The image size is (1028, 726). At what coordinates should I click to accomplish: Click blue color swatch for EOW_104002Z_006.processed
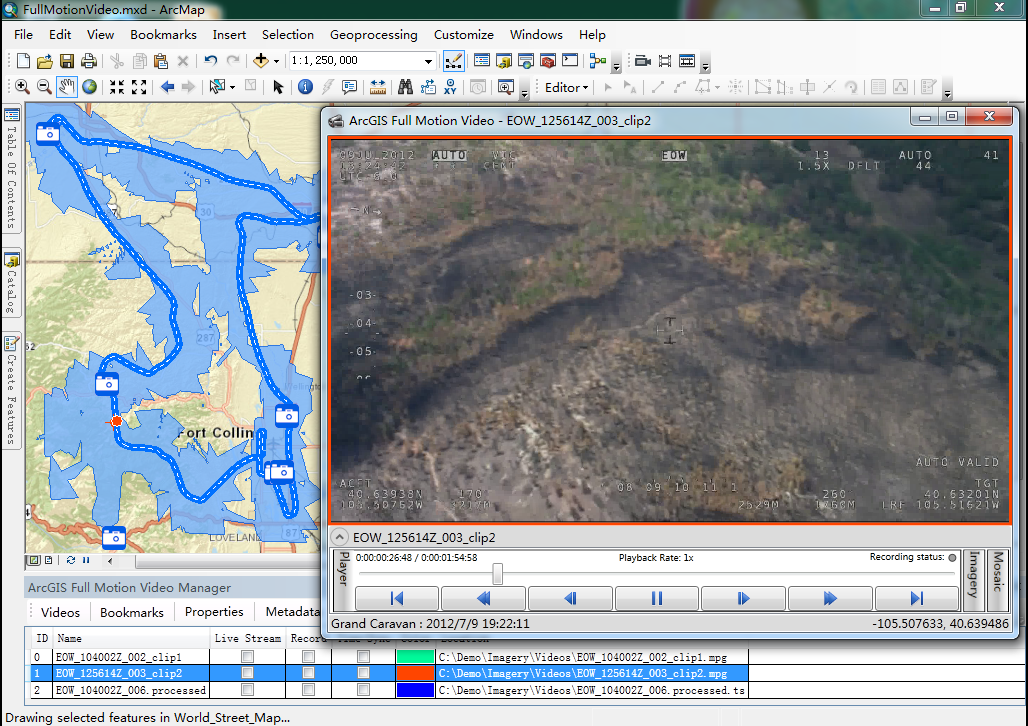point(415,690)
